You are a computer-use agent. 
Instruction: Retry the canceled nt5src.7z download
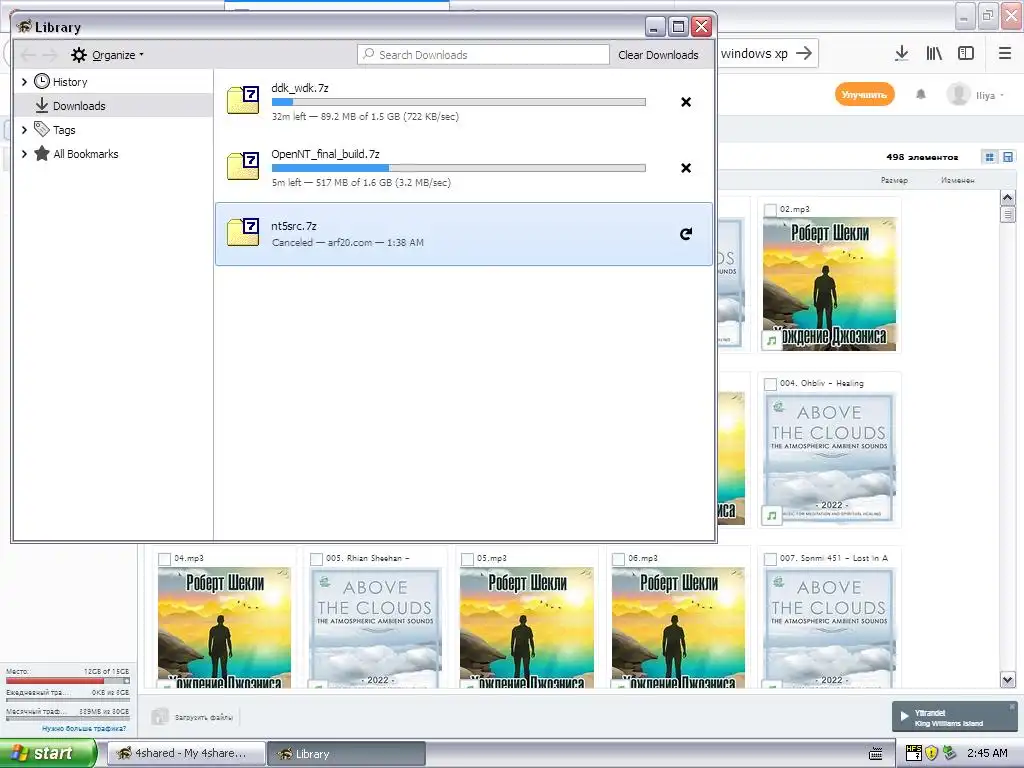(x=686, y=234)
